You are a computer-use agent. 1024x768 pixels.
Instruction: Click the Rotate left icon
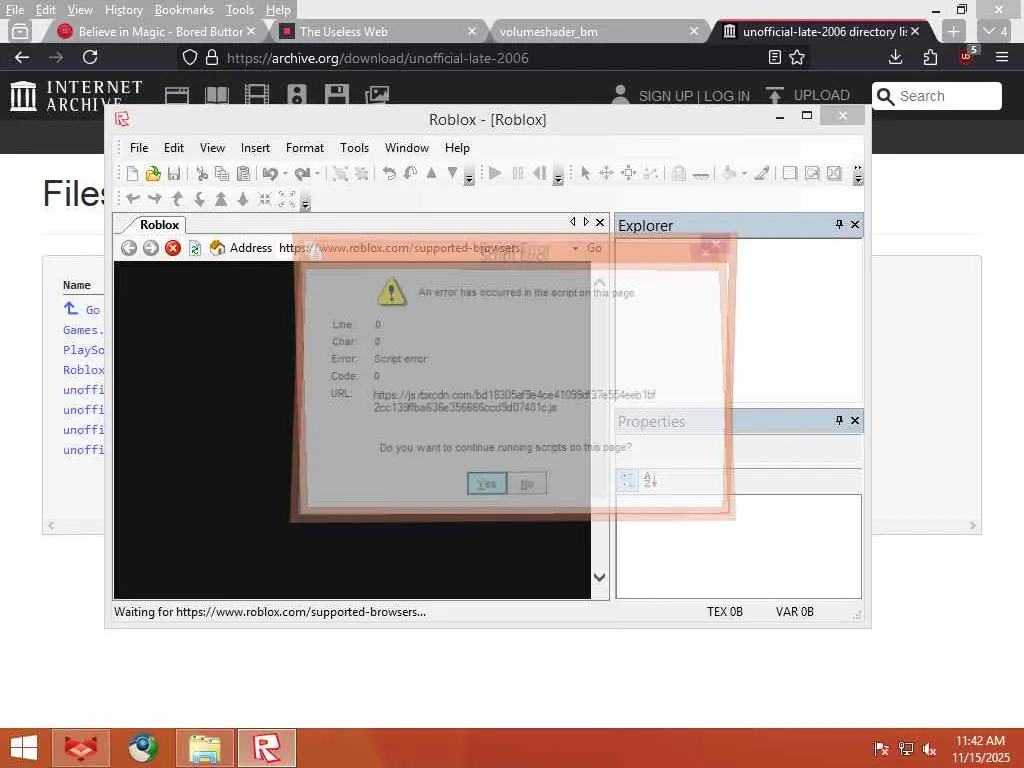(389, 173)
